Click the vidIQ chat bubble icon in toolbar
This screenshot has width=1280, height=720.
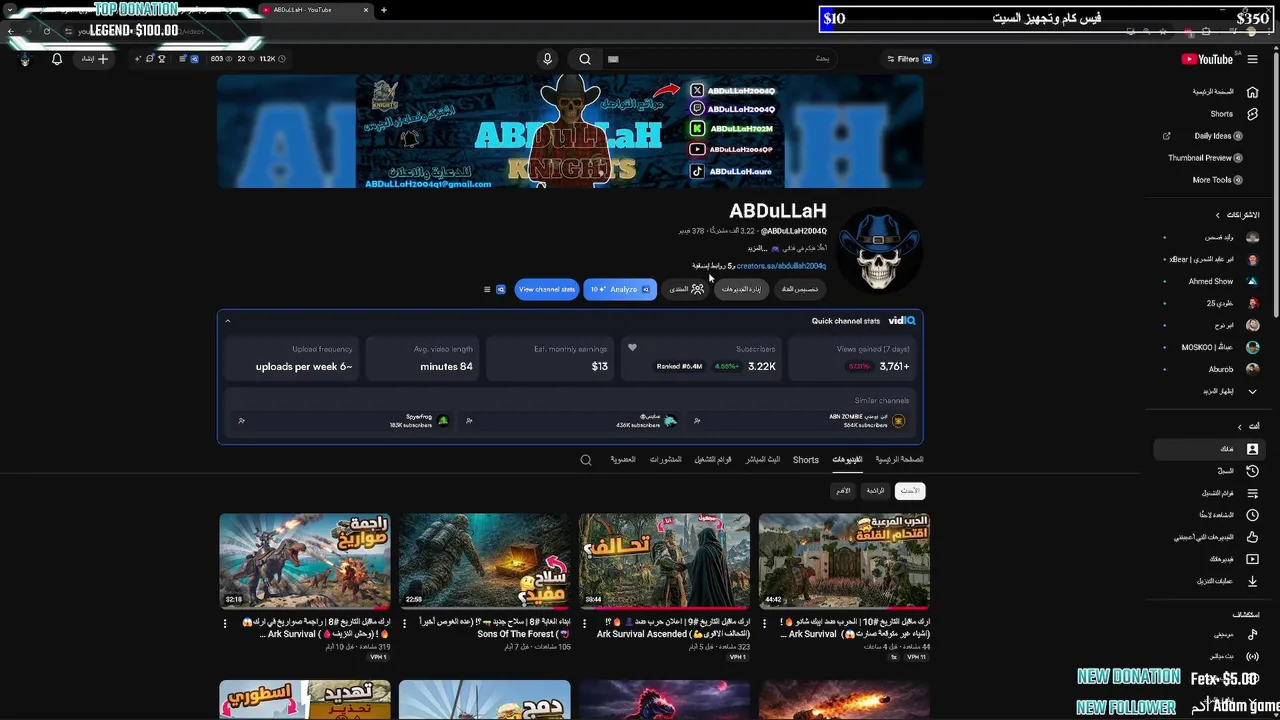(x=149, y=59)
